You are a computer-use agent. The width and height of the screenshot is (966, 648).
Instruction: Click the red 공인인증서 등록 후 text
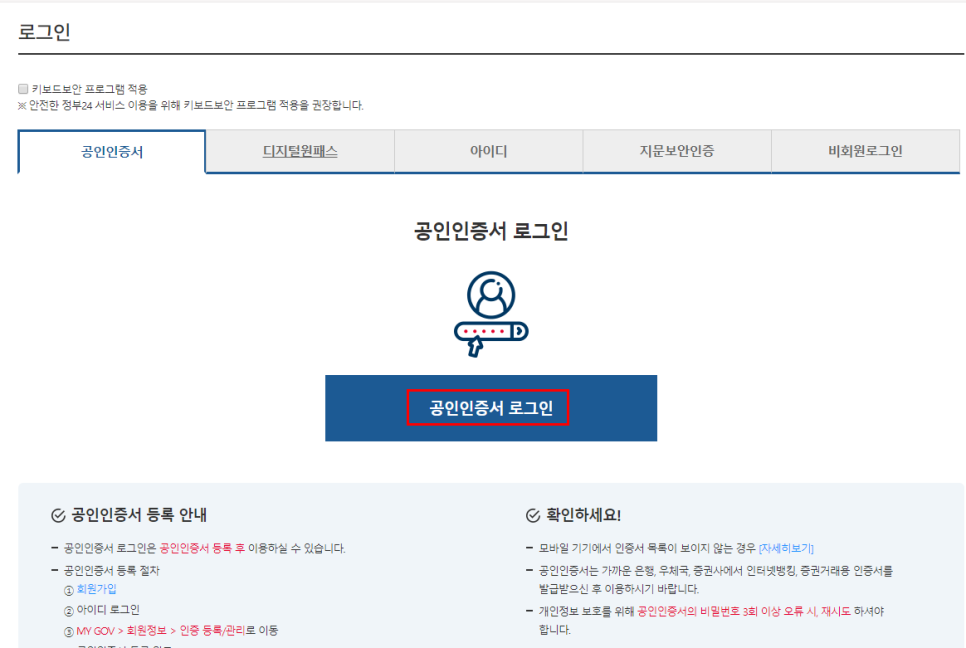[x=202, y=548]
